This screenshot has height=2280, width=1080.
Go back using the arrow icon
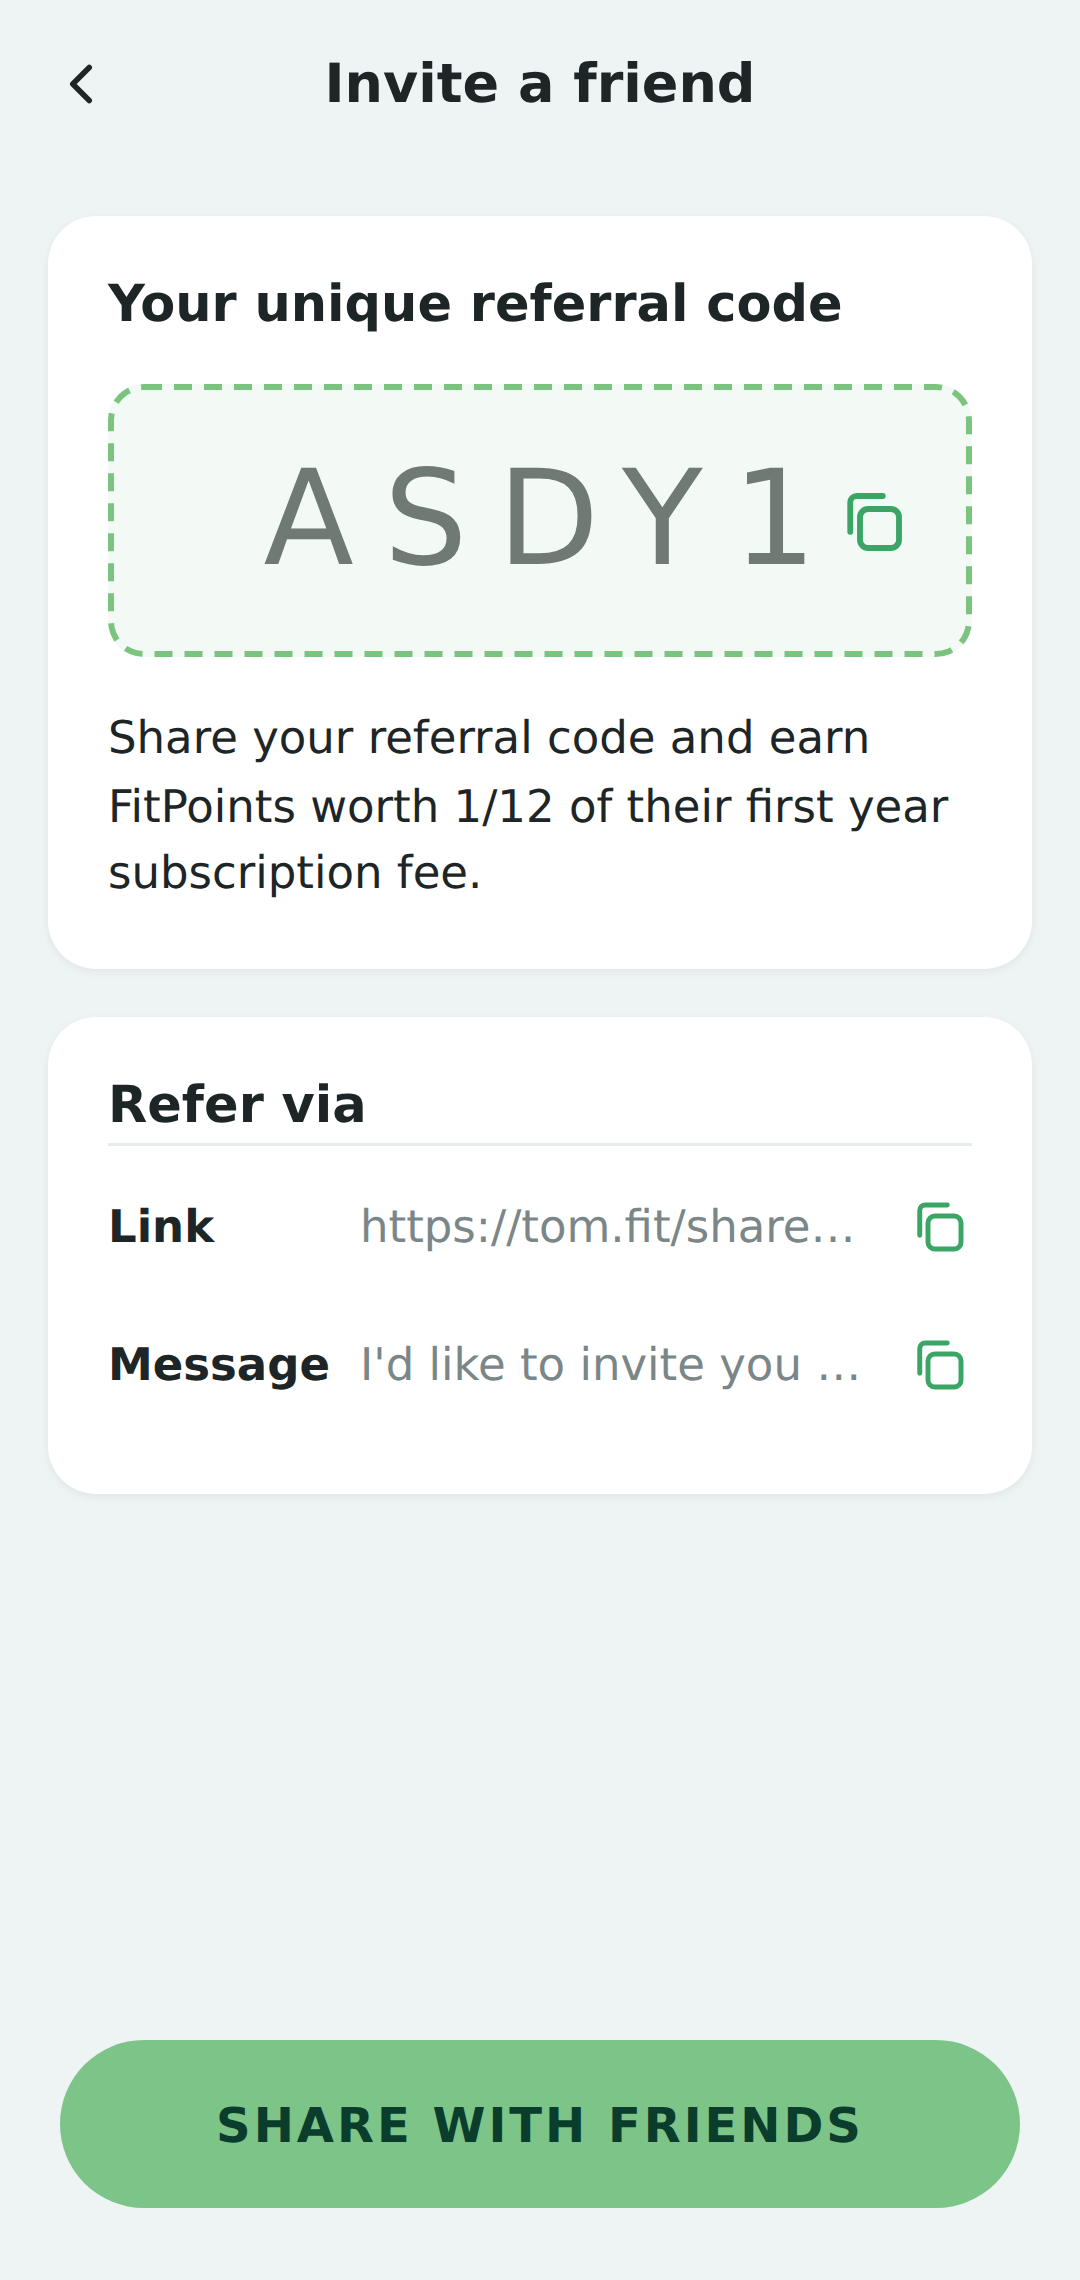pyautogui.click(x=82, y=84)
